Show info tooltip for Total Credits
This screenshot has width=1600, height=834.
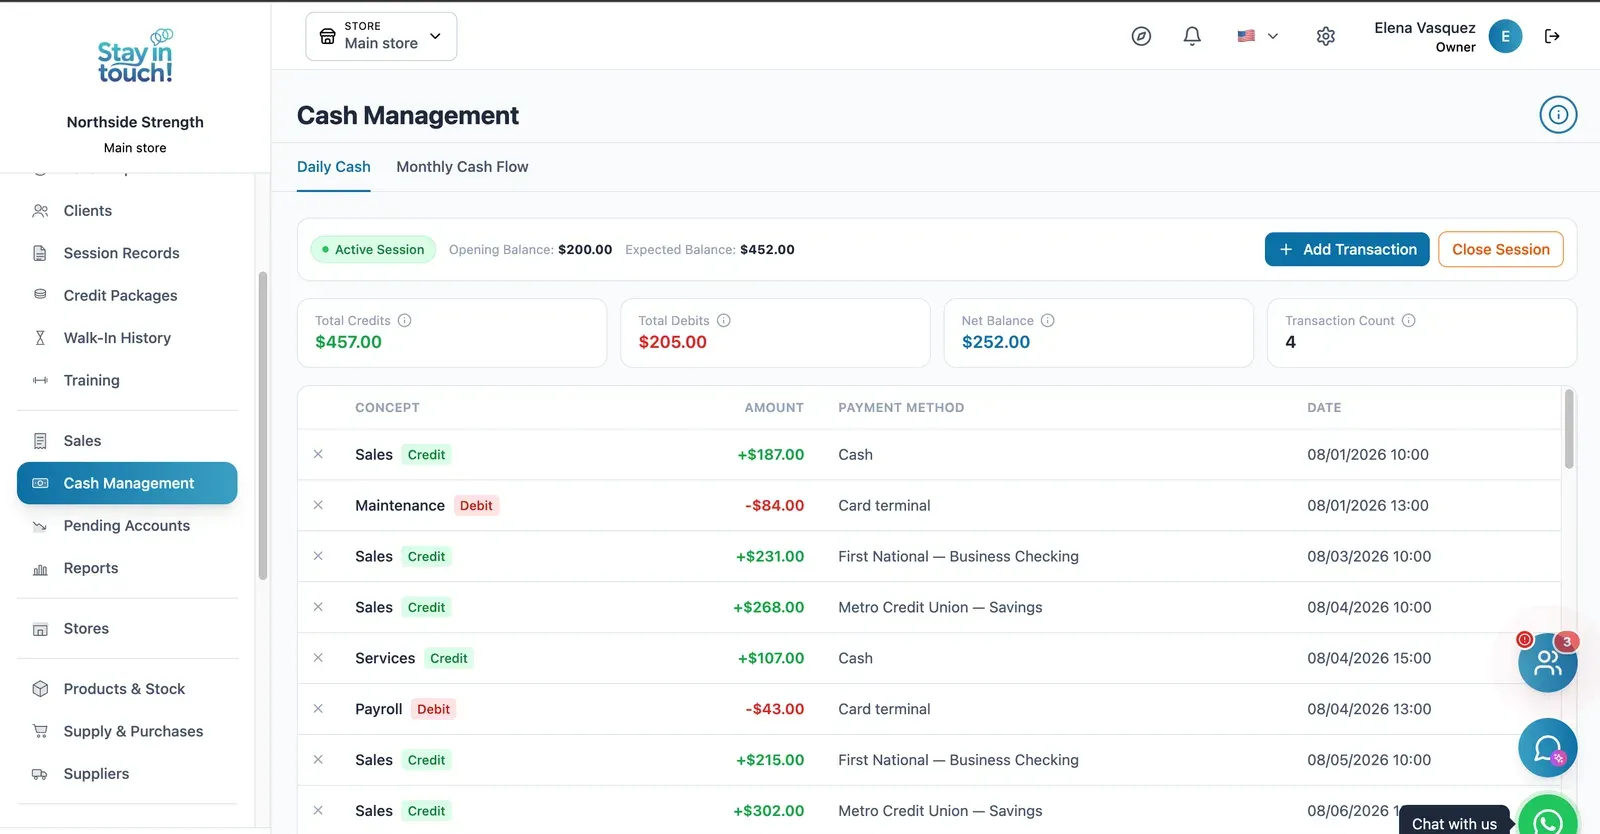point(405,321)
